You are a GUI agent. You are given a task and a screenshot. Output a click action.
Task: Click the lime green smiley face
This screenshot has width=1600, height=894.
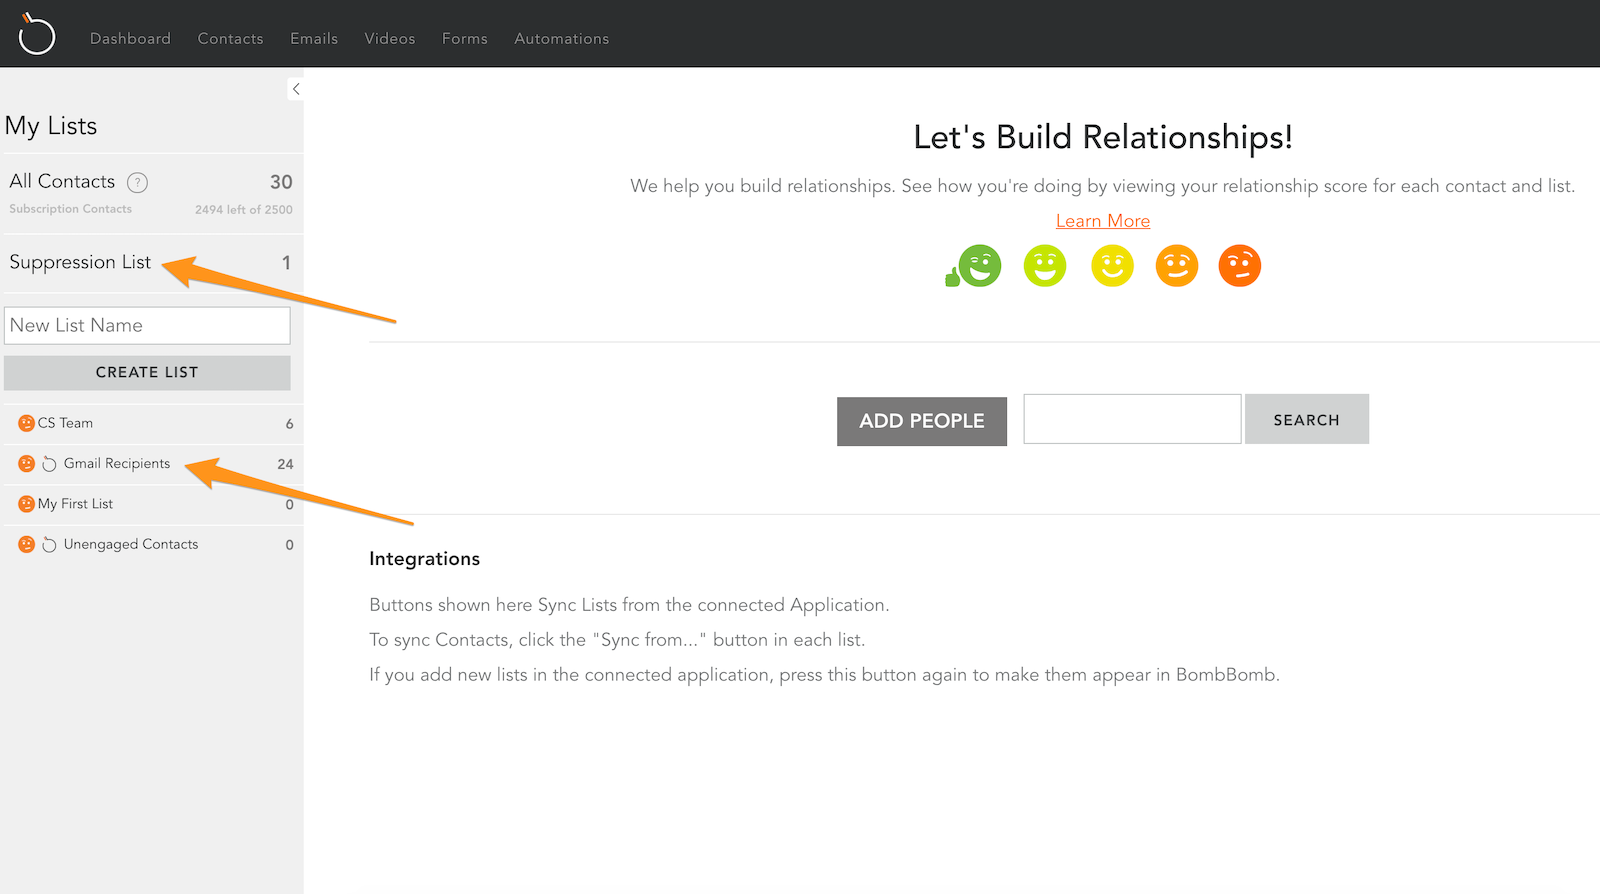coord(1045,266)
